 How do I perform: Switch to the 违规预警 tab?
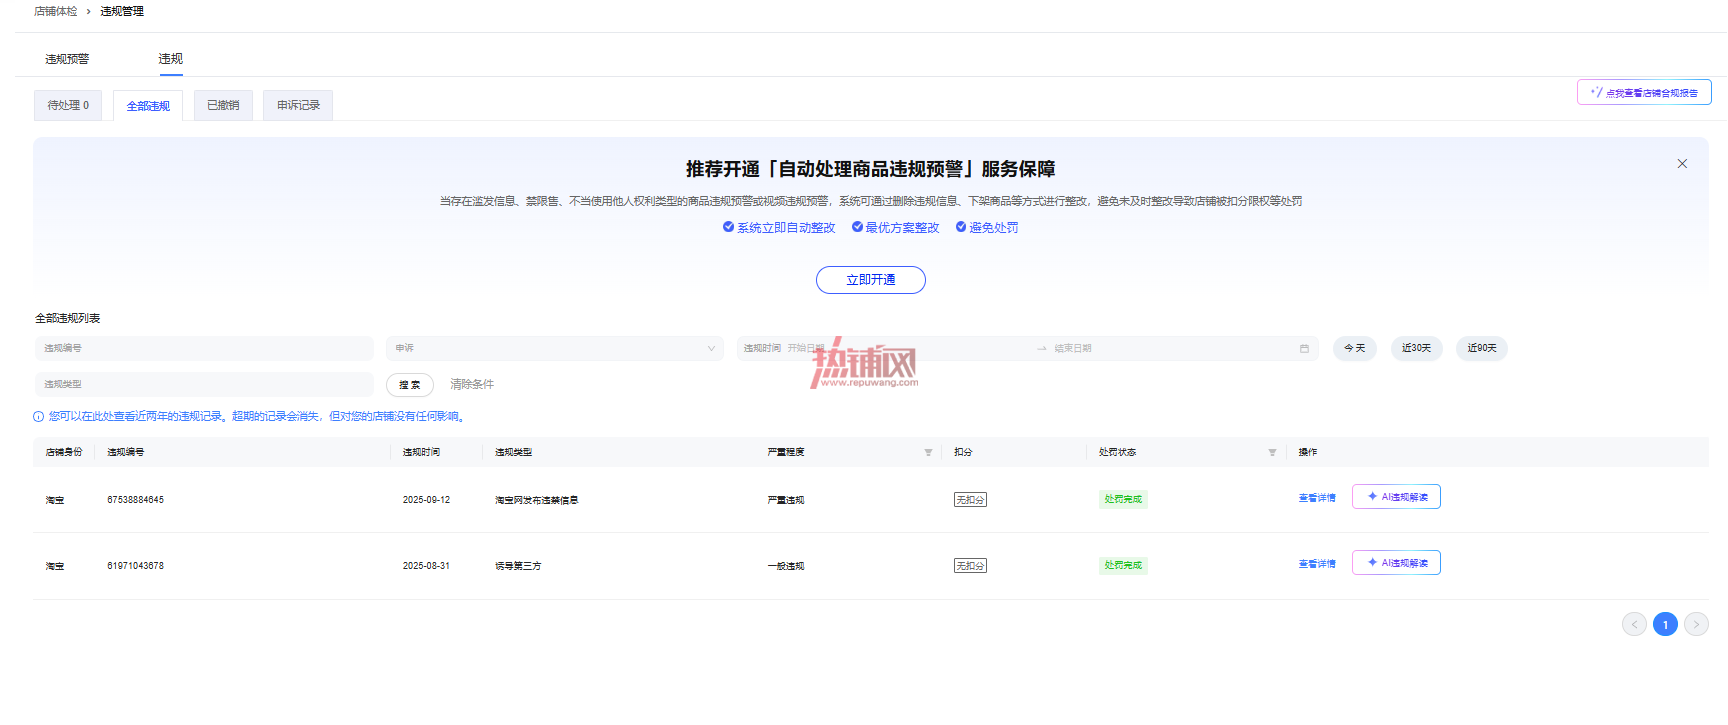pos(67,59)
